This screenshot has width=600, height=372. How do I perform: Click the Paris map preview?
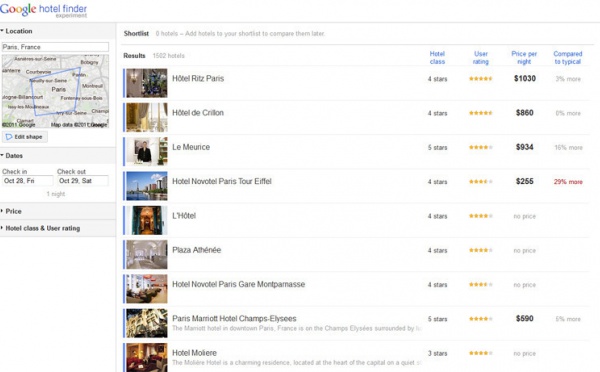55,91
